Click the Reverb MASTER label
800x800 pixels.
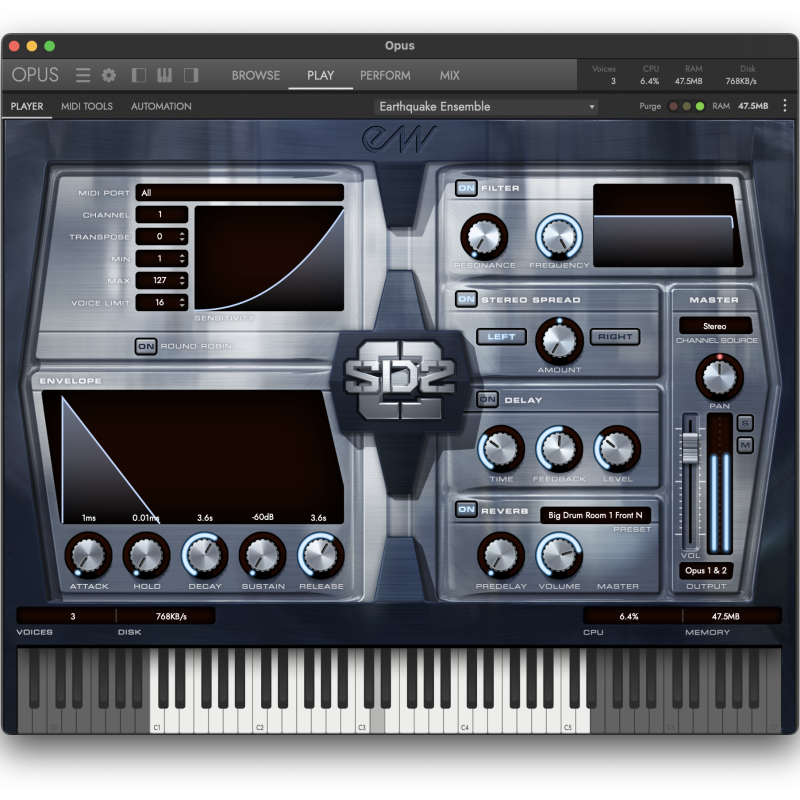tap(618, 587)
